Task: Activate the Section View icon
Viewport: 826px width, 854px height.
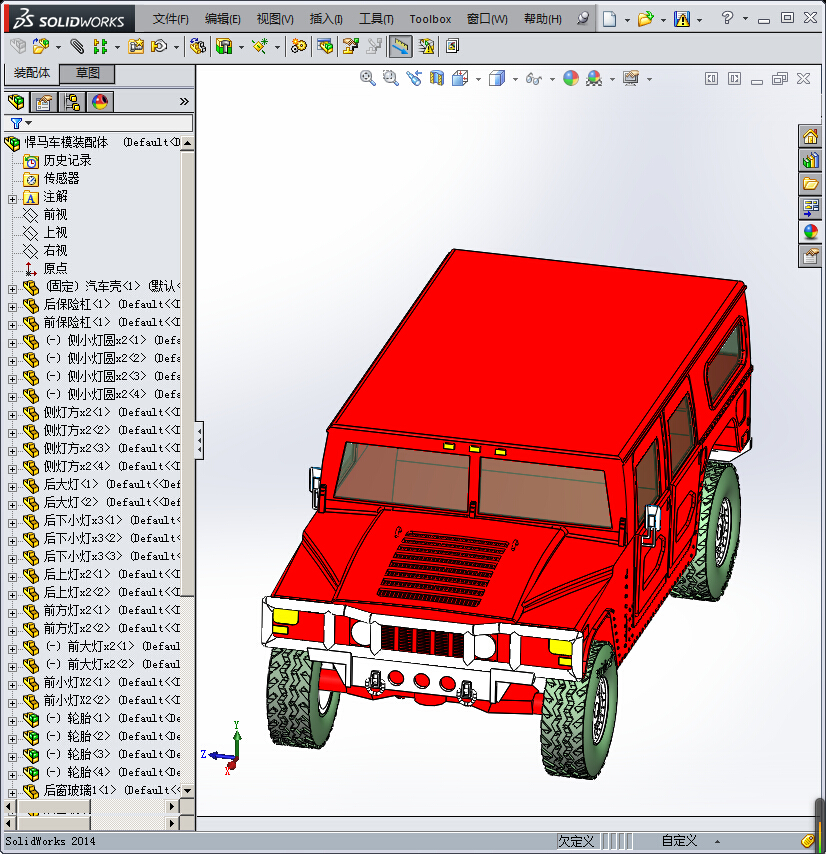Action: 437,78
